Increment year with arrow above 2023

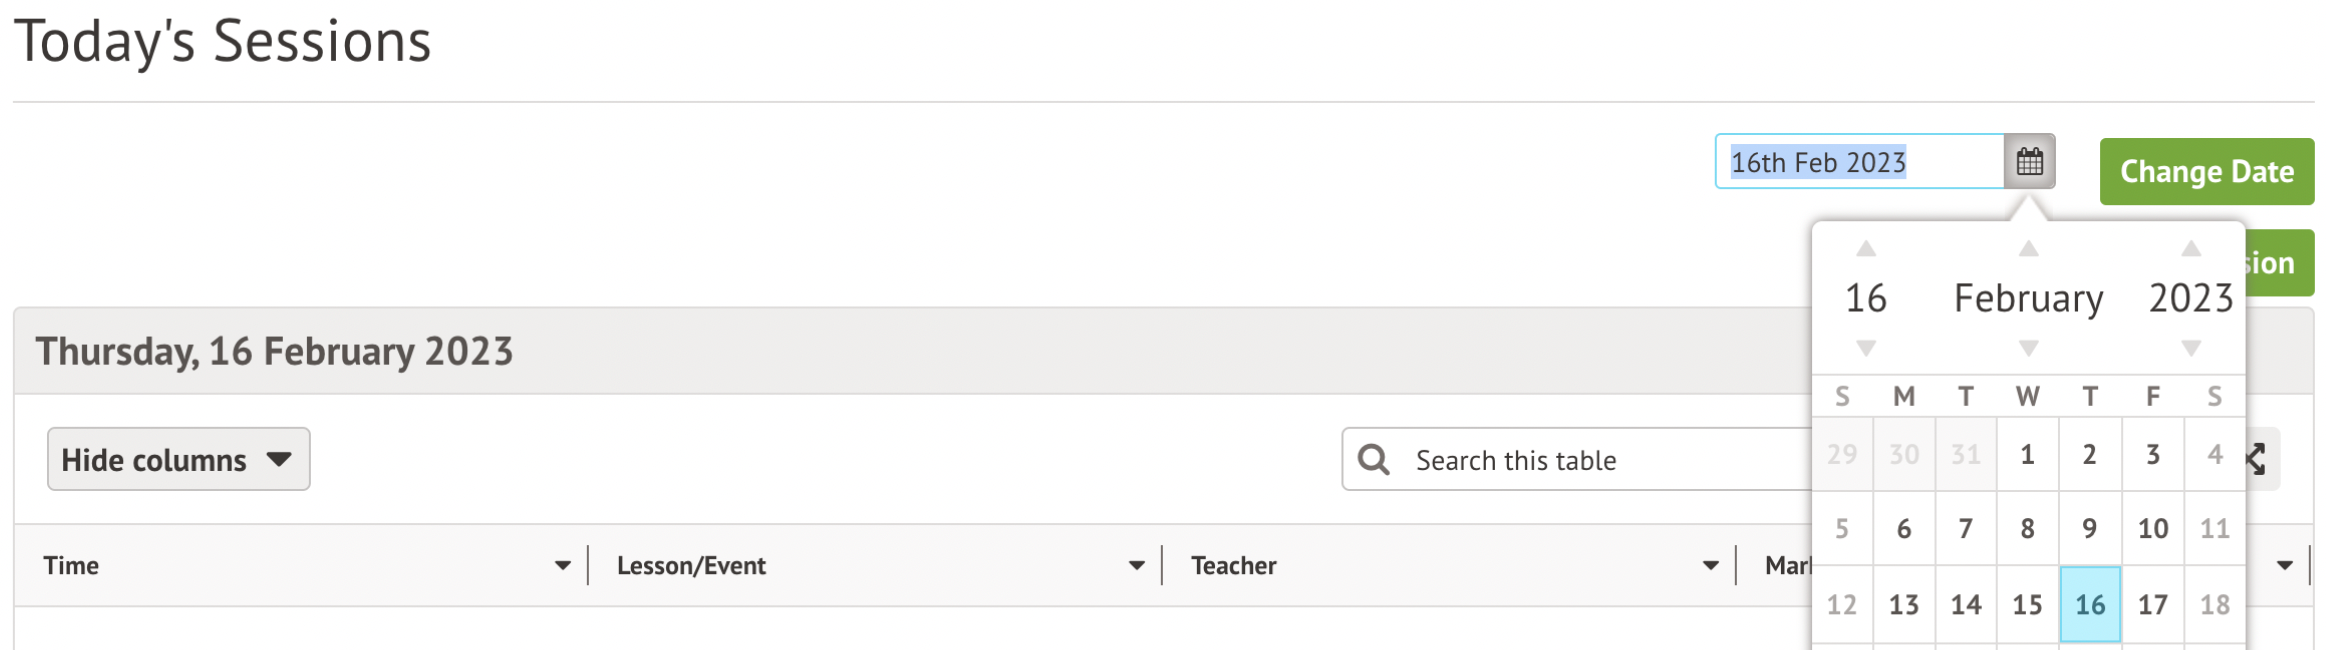(x=2190, y=249)
